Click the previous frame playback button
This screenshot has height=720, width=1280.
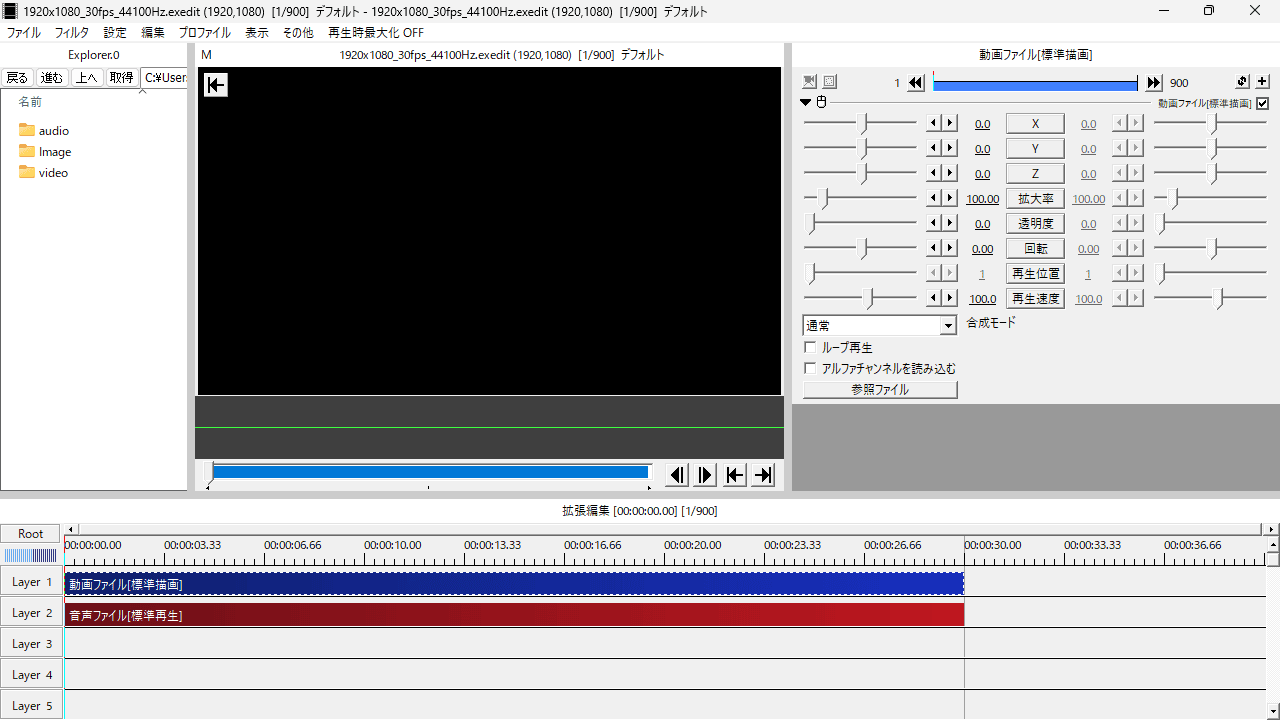tap(677, 475)
